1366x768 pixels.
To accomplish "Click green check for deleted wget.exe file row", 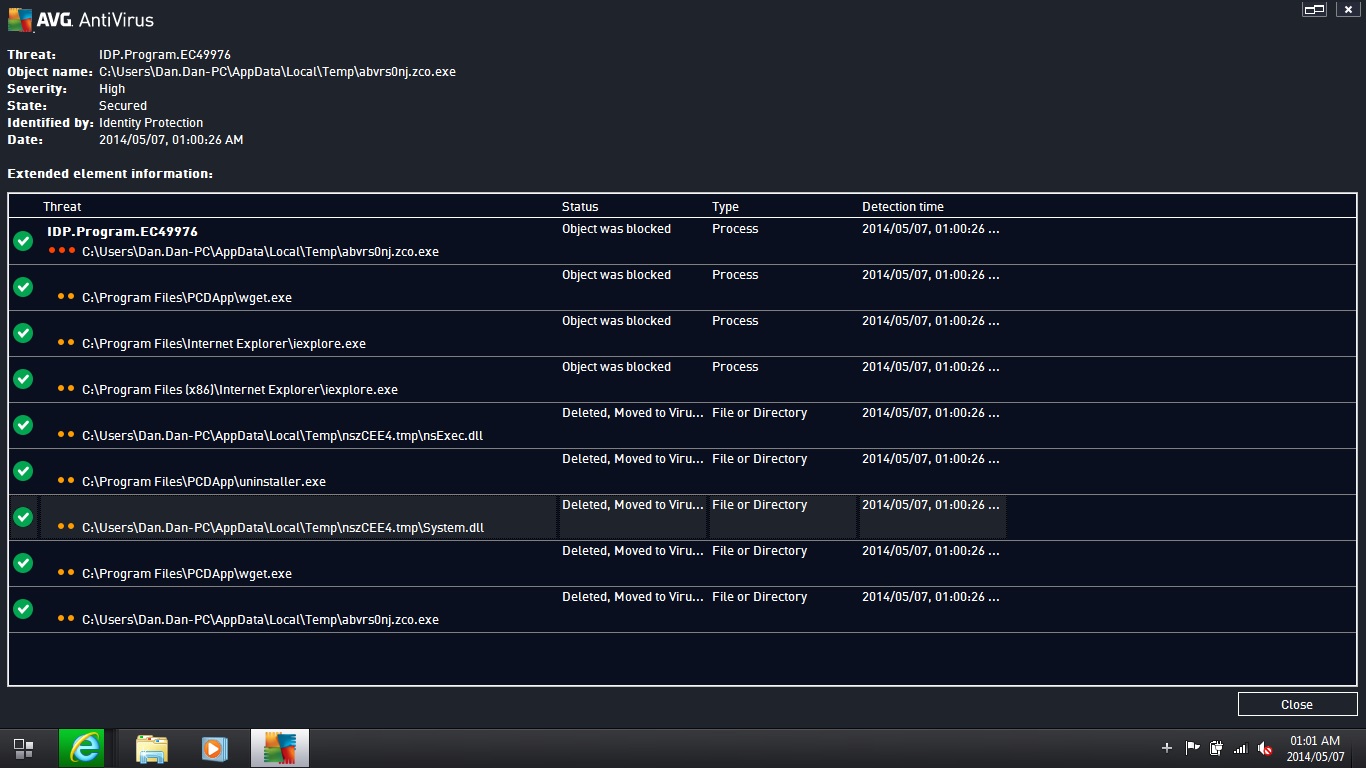I will click(x=23, y=563).
